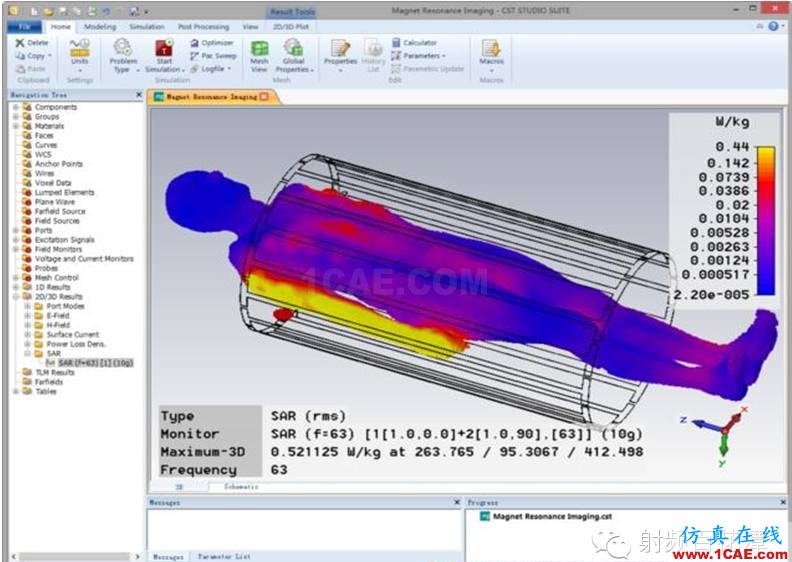792x562 pixels.
Task: Open the Par. Sweep tool
Action: (x=213, y=56)
